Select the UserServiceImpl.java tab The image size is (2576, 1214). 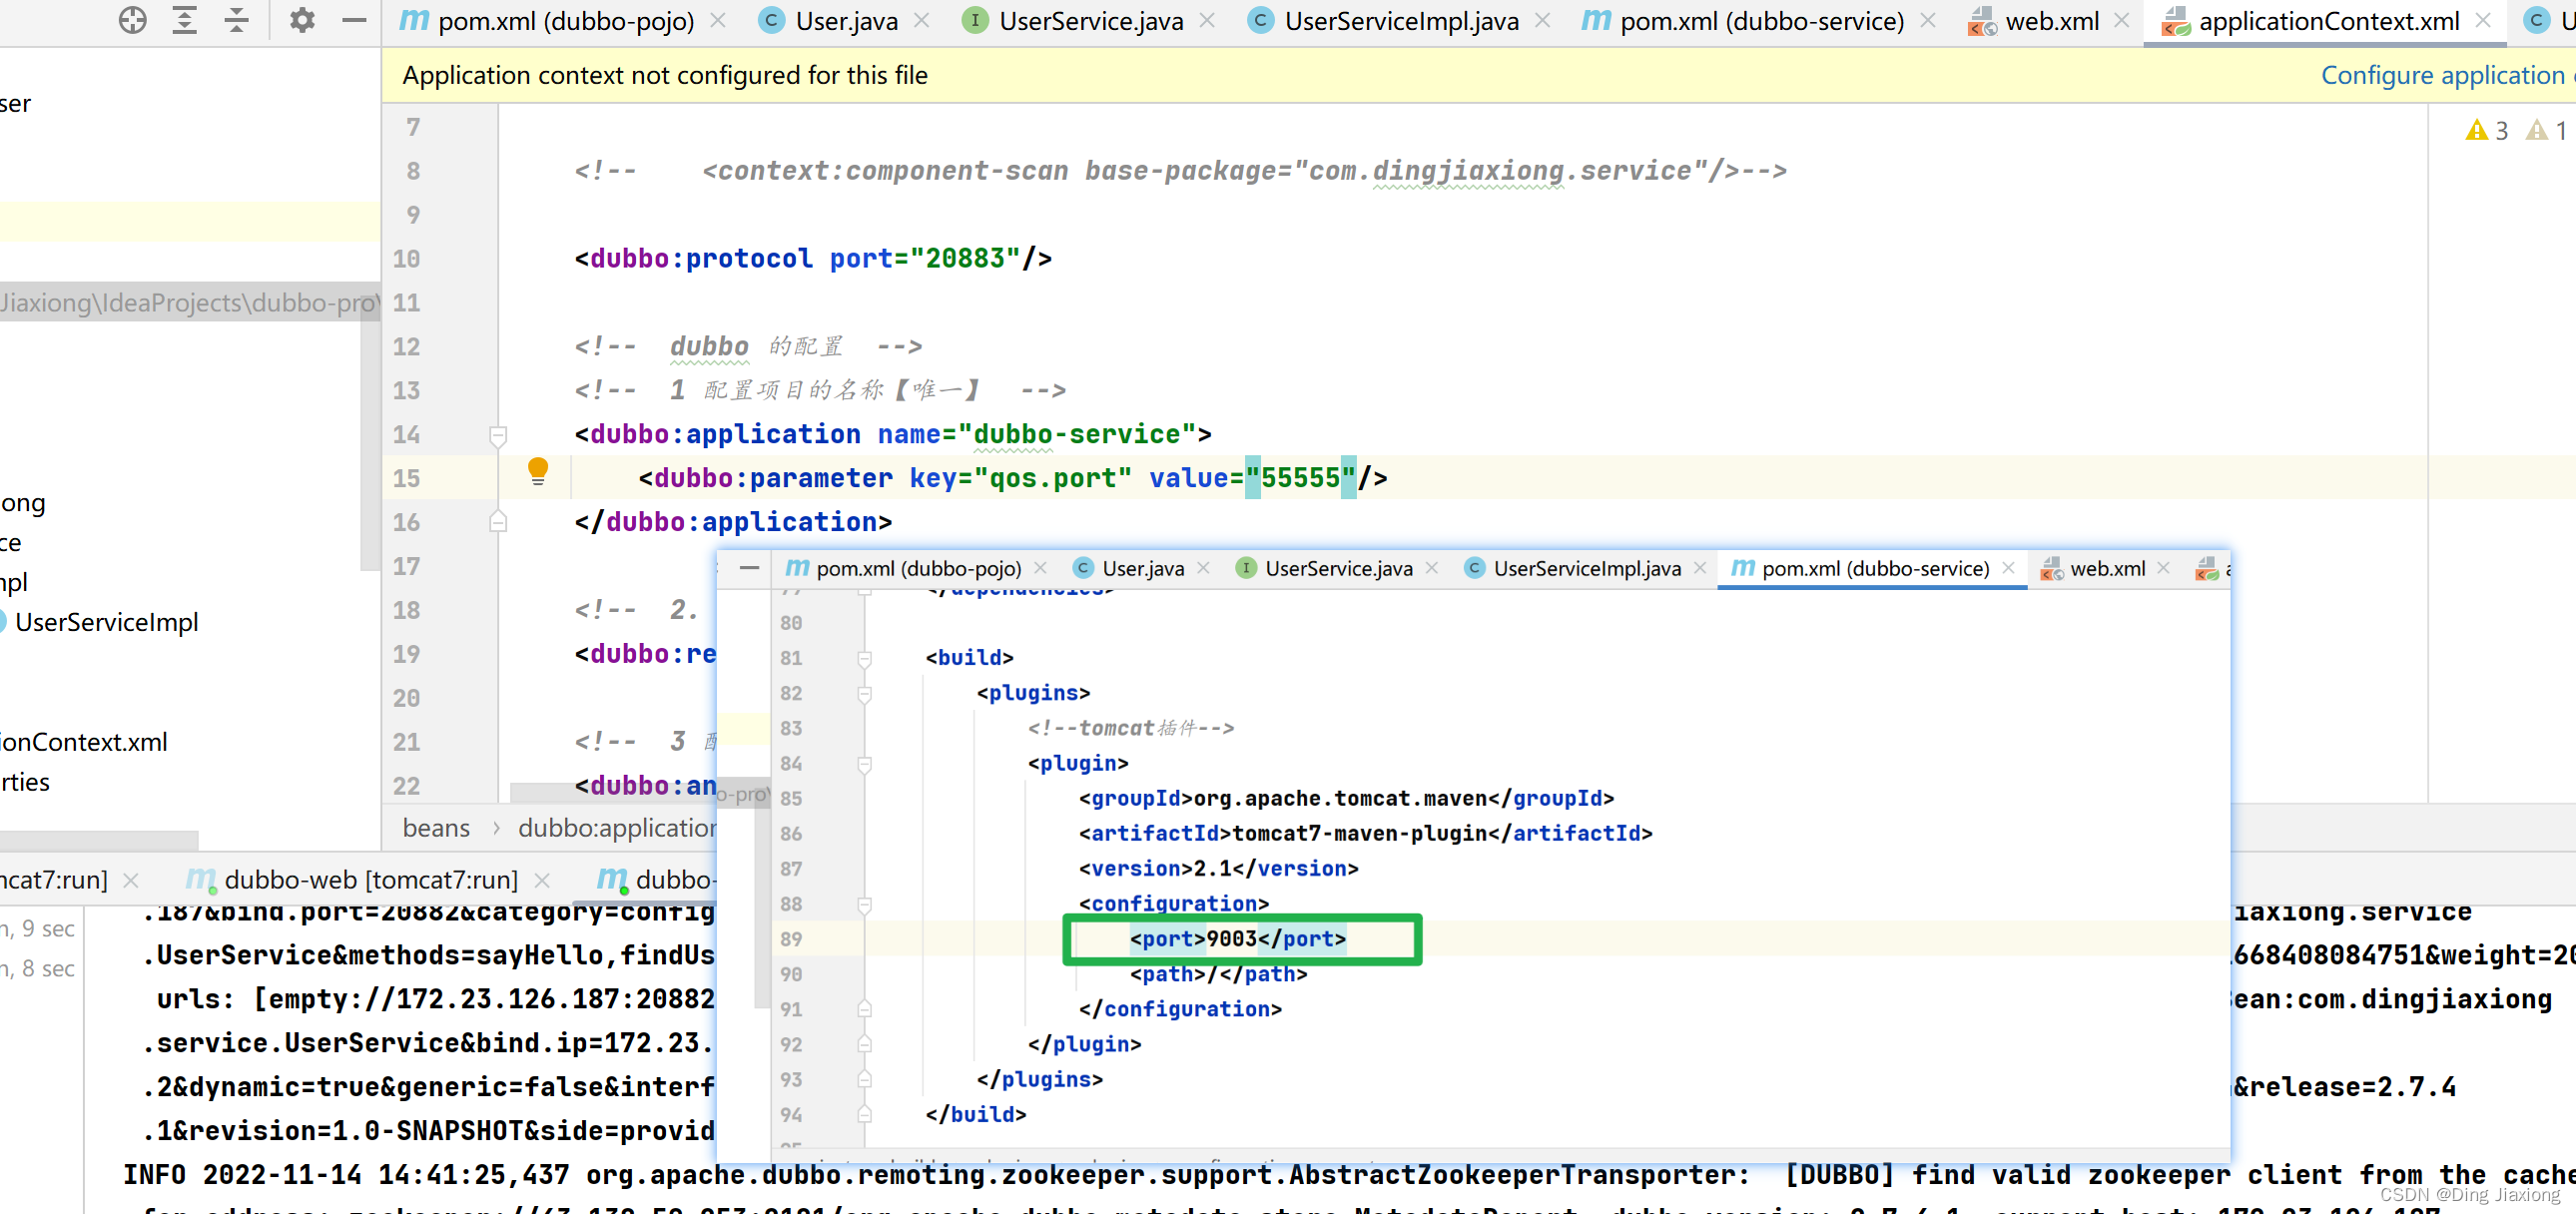[1385, 21]
